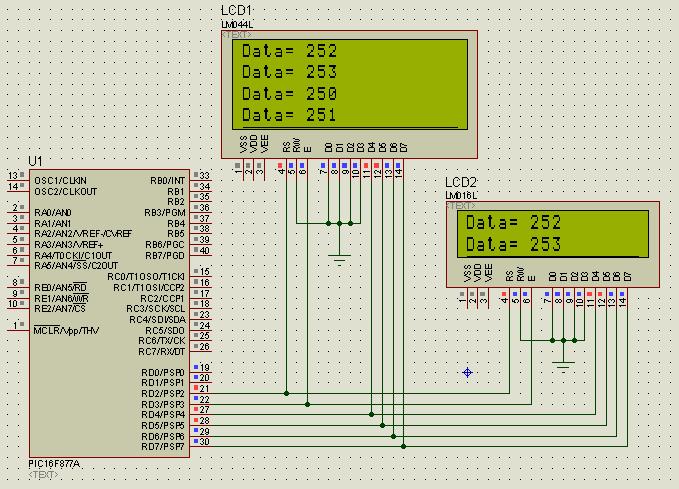Image resolution: width=679 pixels, height=489 pixels.
Task: Click the RD1/PSP1 pin label
Action: coord(163,383)
